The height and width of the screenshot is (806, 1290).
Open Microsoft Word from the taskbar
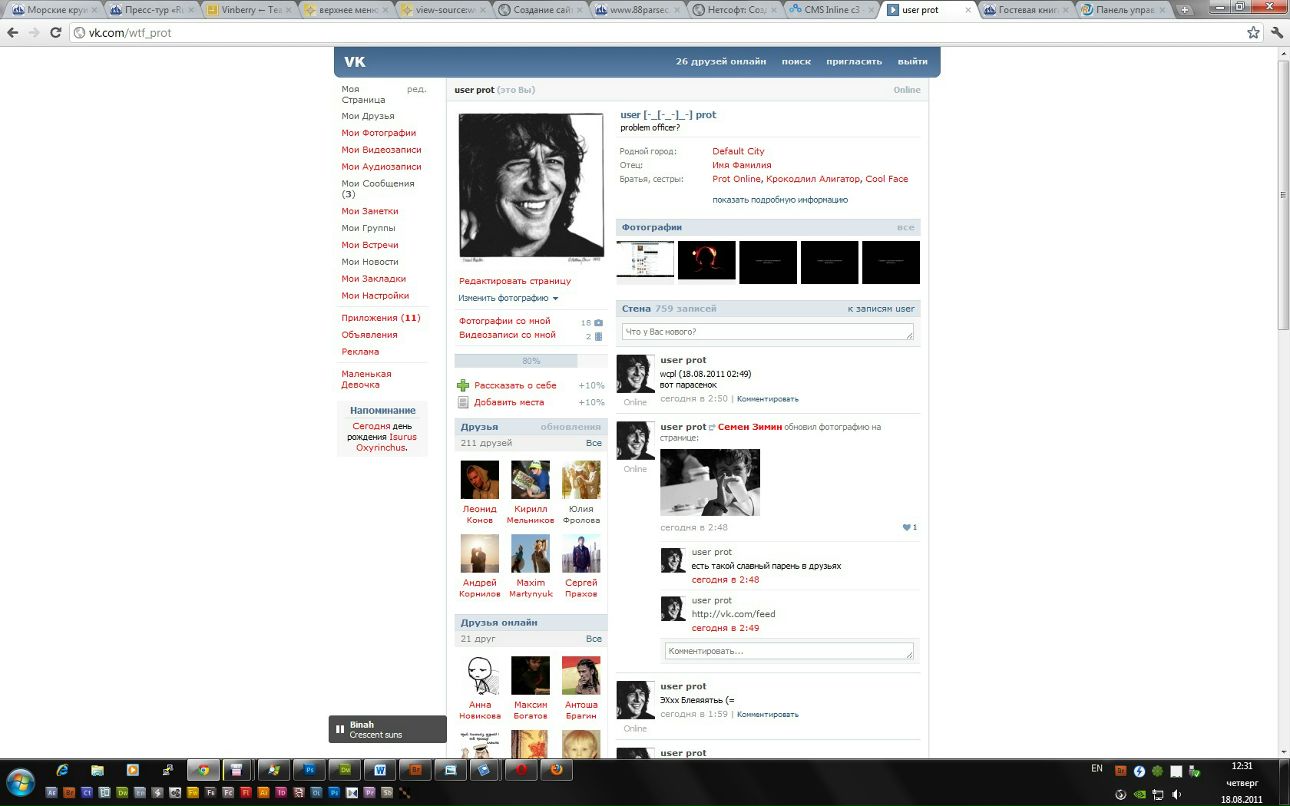[x=380, y=770]
